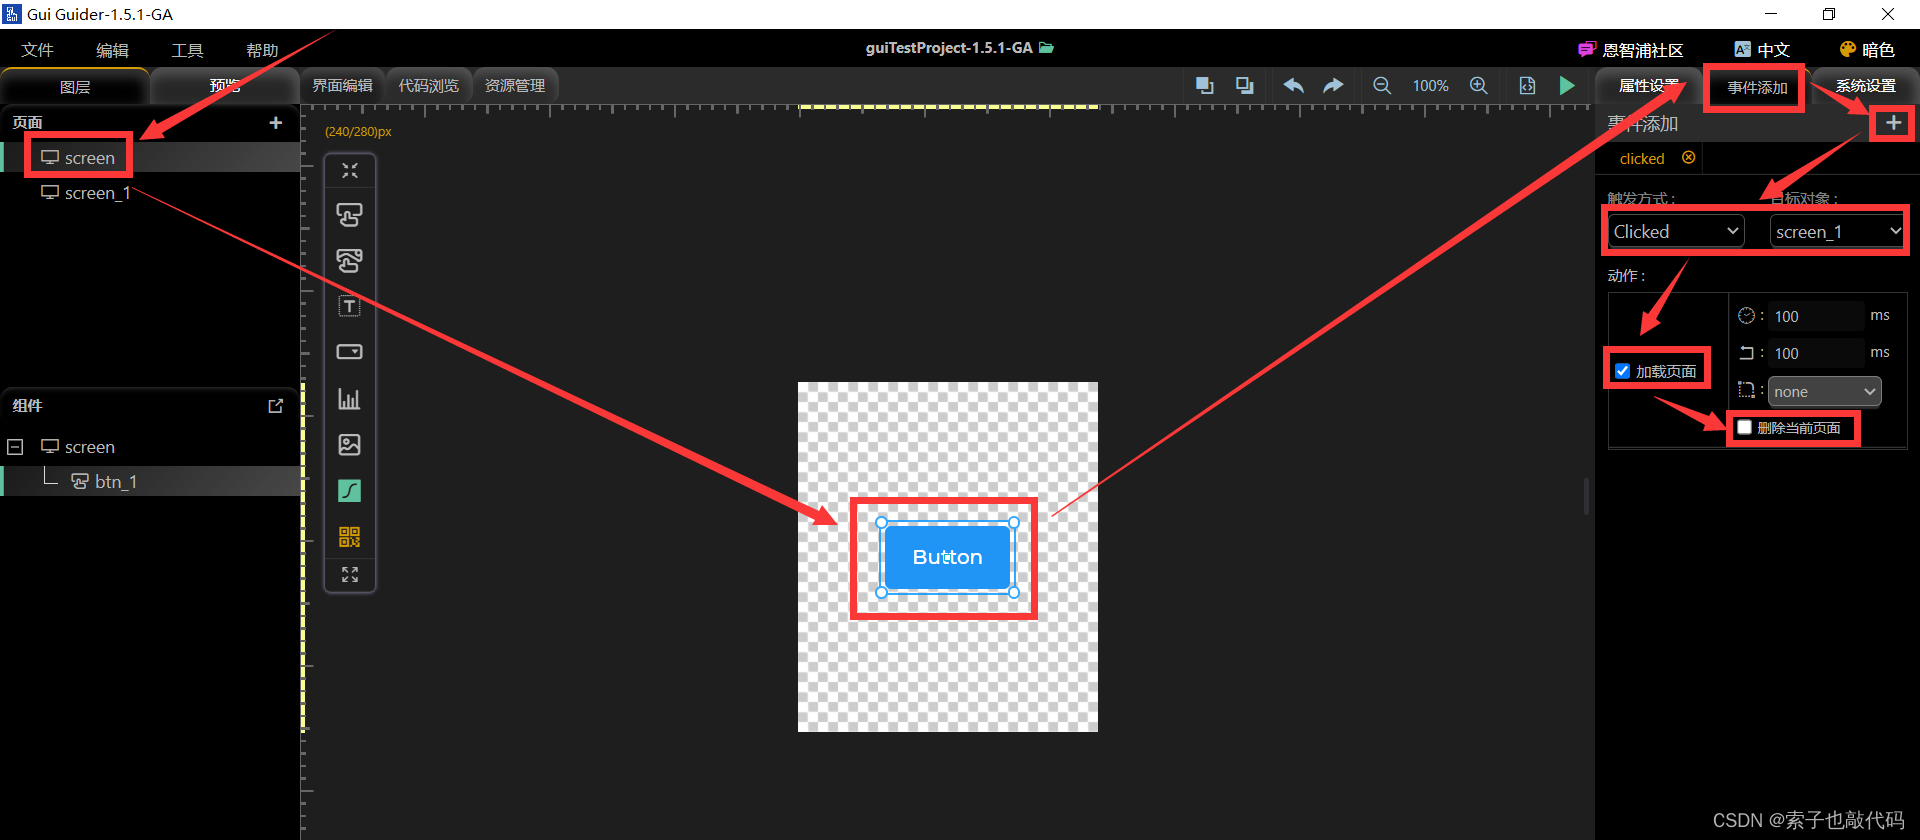Open the project folder icon beside the project name
The width and height of the screenshot is (1920, 840).
1047,47
